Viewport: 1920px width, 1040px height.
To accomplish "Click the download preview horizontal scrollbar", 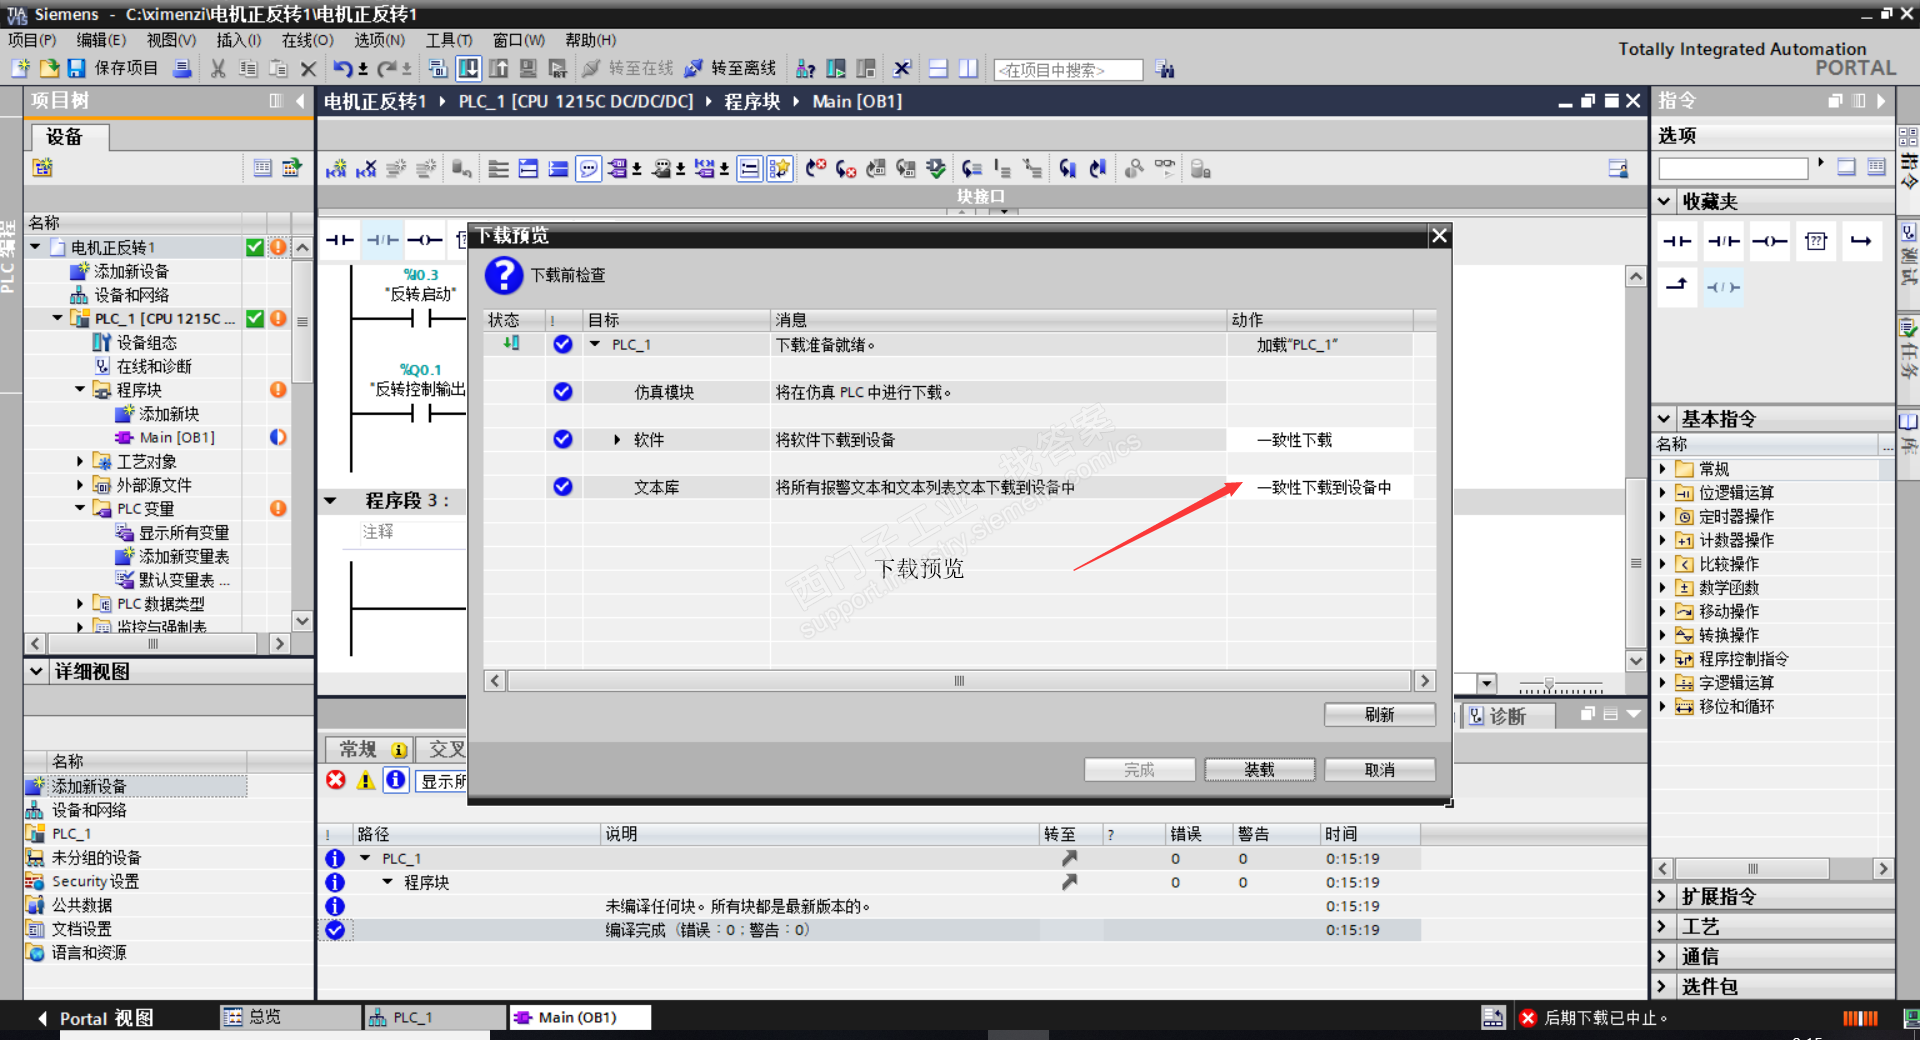I will pos(959,681).
